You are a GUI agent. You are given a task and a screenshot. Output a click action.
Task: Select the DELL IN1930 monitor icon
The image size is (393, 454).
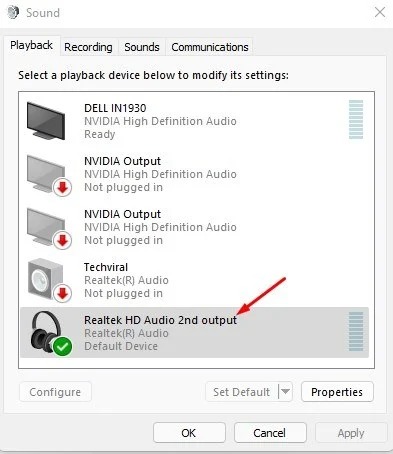tap(46, 121)
